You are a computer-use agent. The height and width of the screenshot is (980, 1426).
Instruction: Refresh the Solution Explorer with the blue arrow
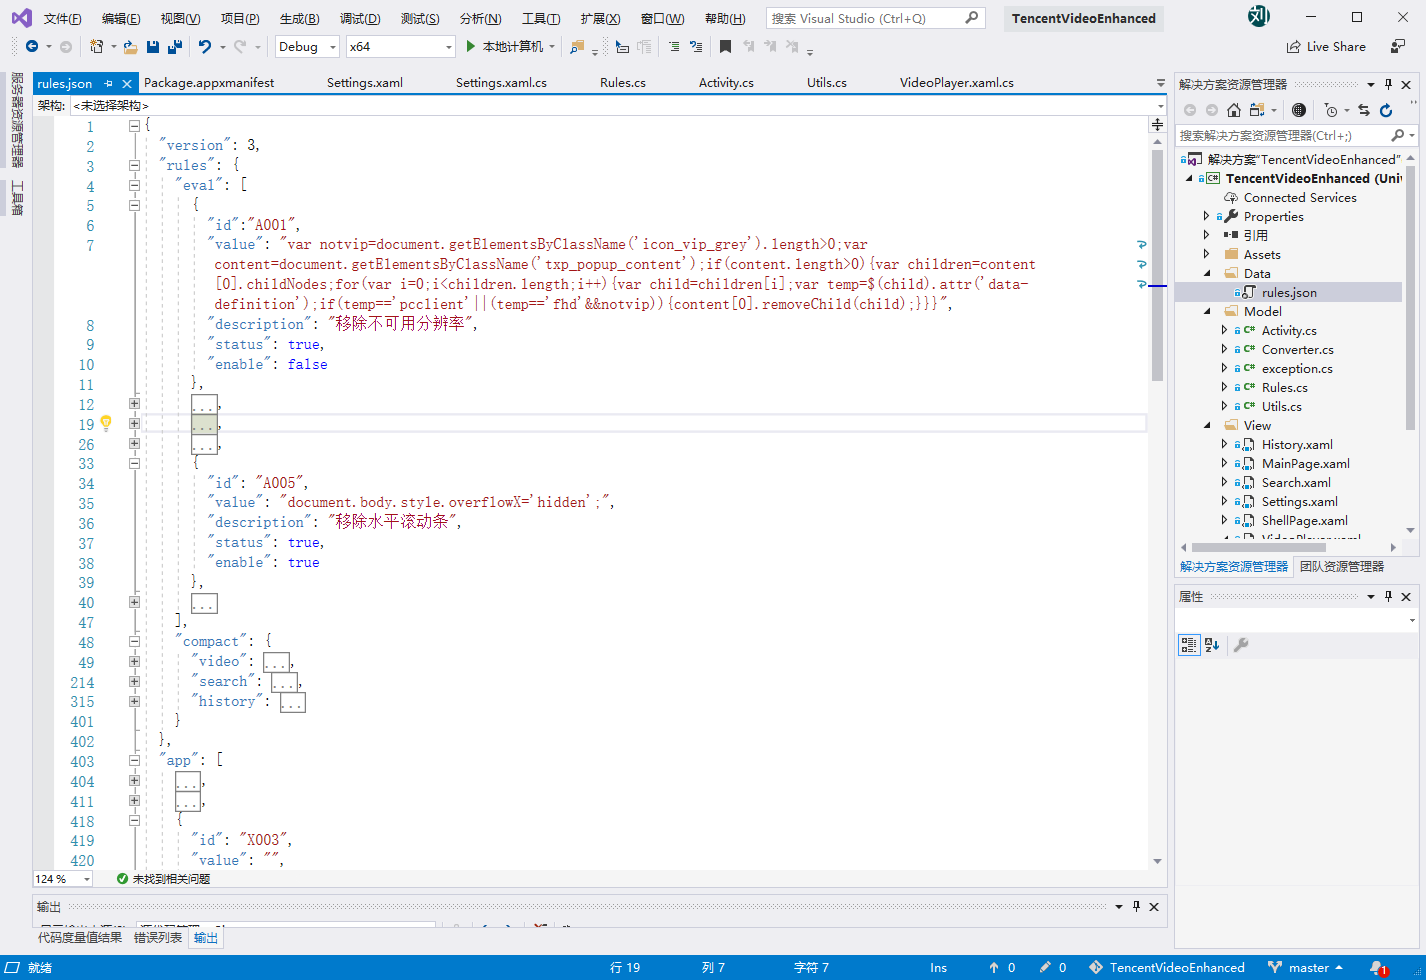(x=1386, y=110)
